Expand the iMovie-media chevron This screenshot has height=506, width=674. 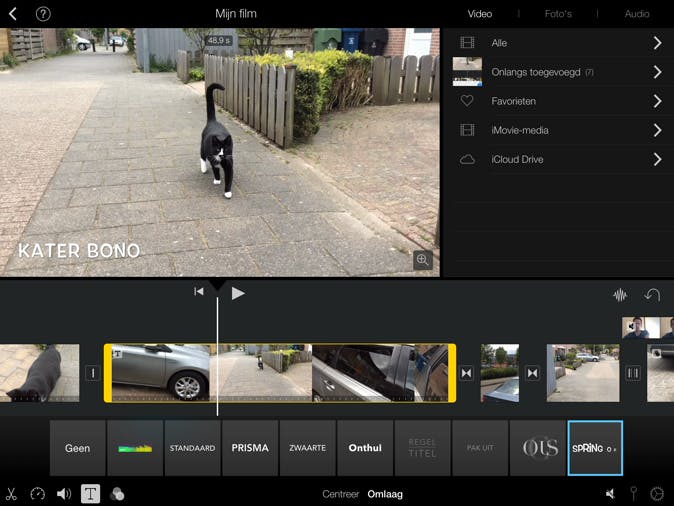tap(657, 130)
